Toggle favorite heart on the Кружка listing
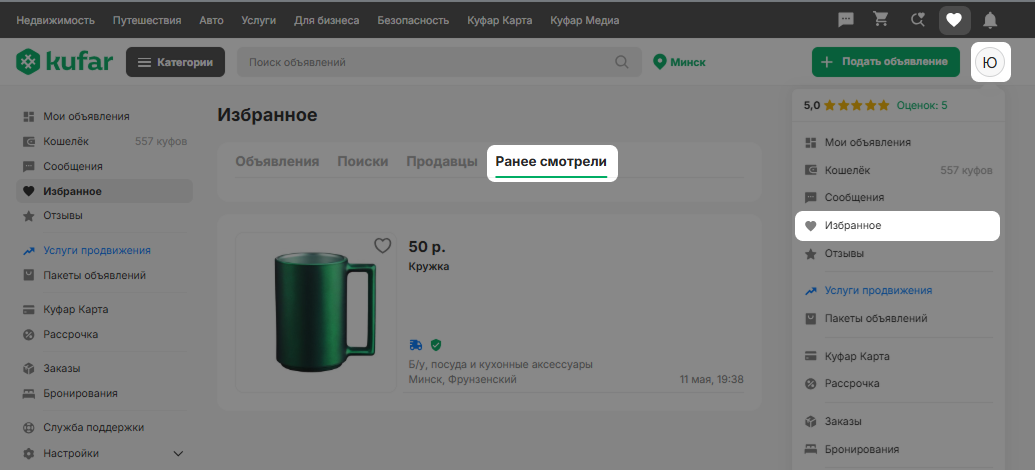1035x470 pixels. click(x=383, y=246)
